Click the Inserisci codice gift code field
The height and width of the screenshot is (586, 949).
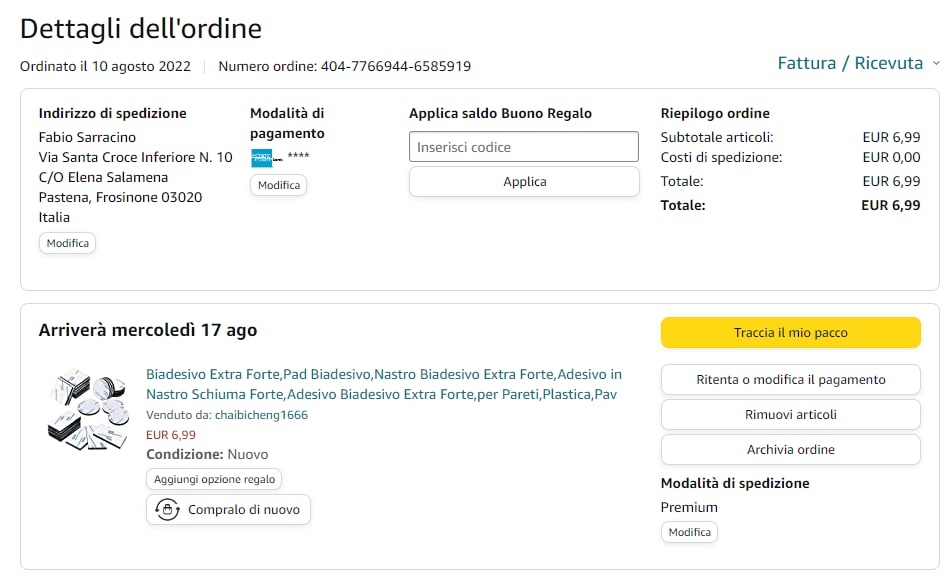coord(523,147)
